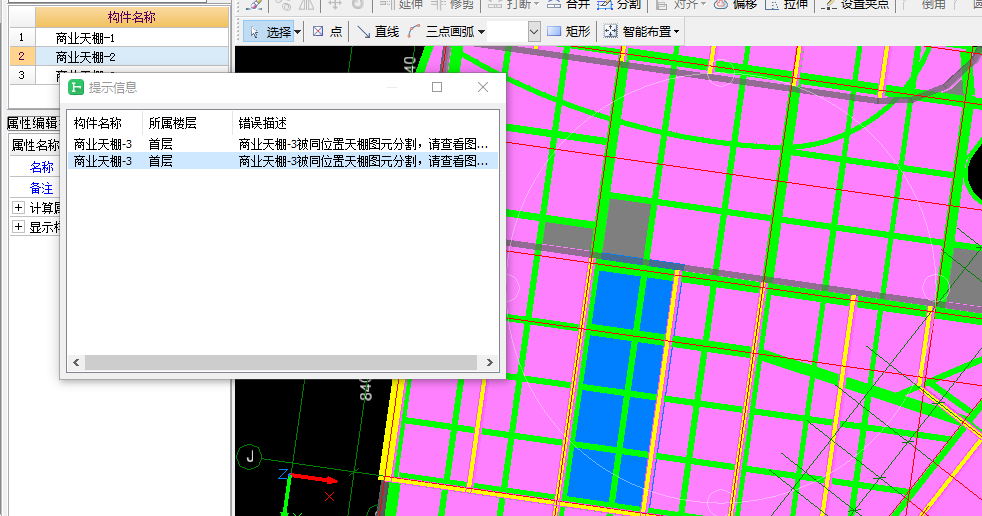This screenshot has width=982, height=516.
Task: Select first 商业天棚-3 error row
Action: coord(282,144)
